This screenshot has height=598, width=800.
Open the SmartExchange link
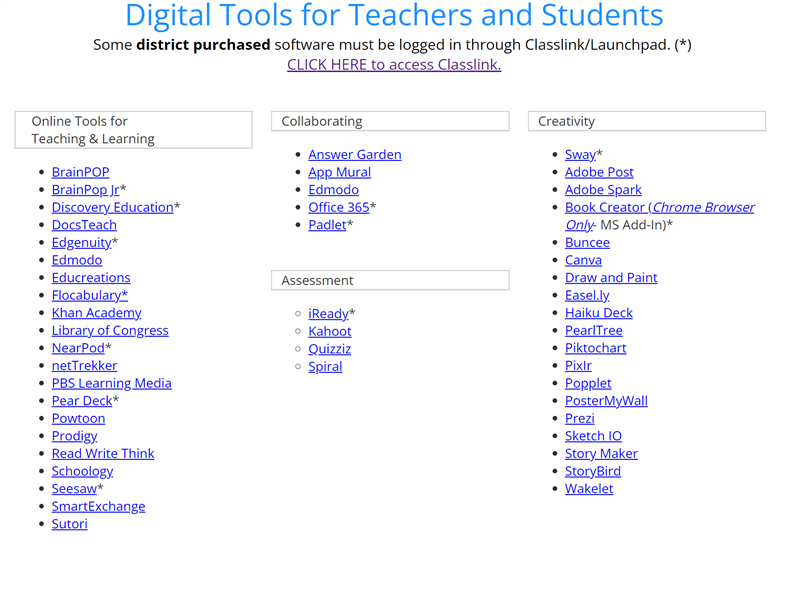pos(98,507)
